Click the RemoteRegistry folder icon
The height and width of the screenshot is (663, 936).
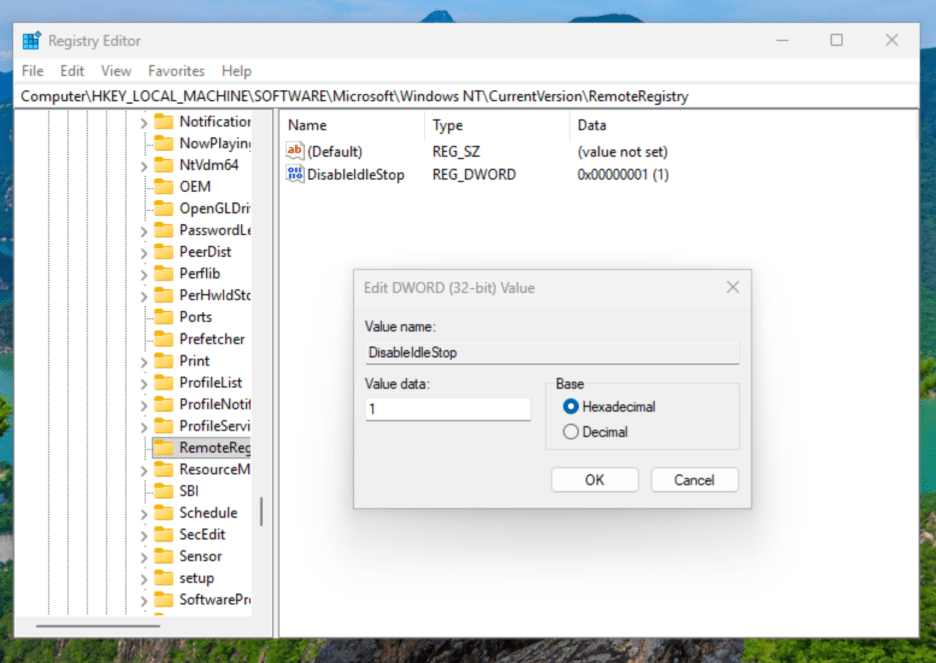click(x=165, y=447)
